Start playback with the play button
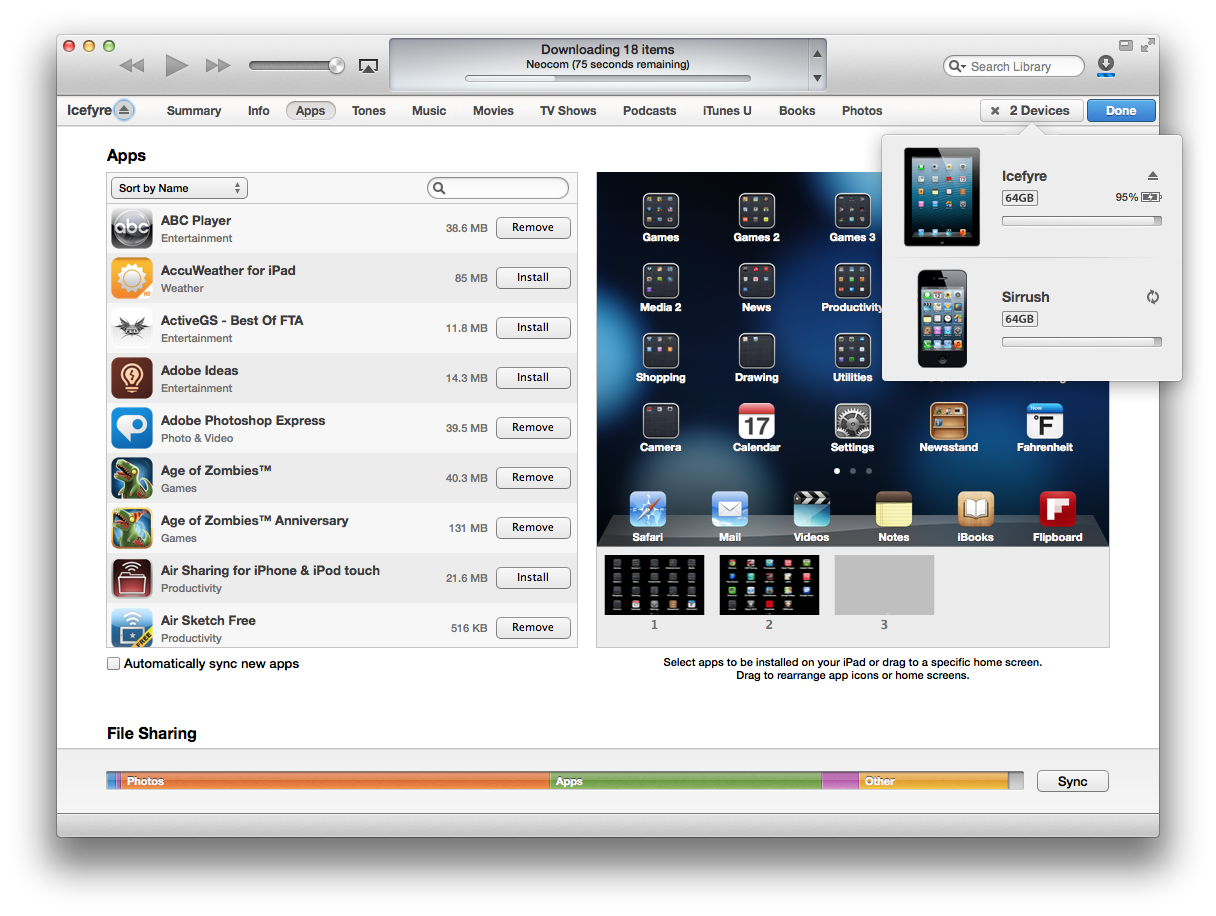 177,66
